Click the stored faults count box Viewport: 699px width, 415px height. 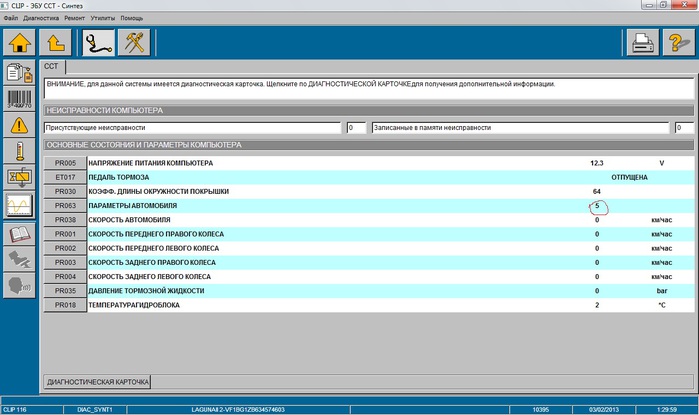(684, 128)
